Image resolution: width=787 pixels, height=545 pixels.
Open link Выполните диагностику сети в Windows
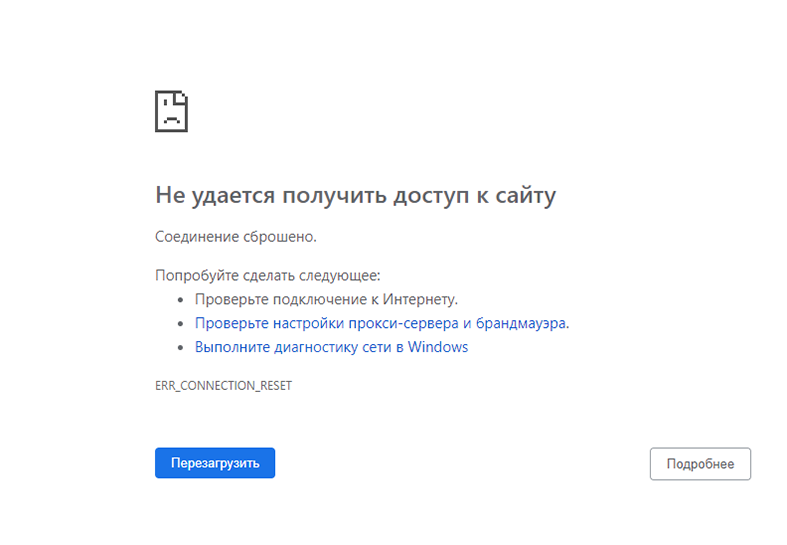(331, 347)
